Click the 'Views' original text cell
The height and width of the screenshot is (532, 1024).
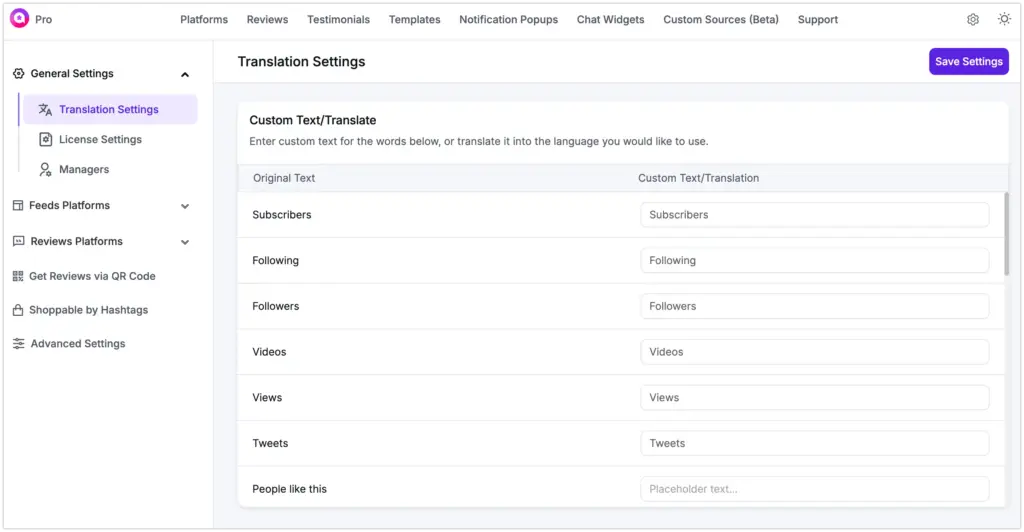(267, 398)
